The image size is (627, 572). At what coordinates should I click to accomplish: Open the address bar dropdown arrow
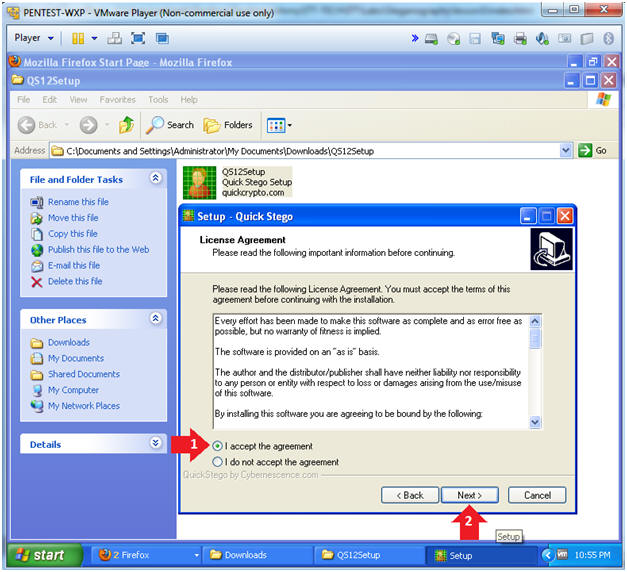(565, 151)
